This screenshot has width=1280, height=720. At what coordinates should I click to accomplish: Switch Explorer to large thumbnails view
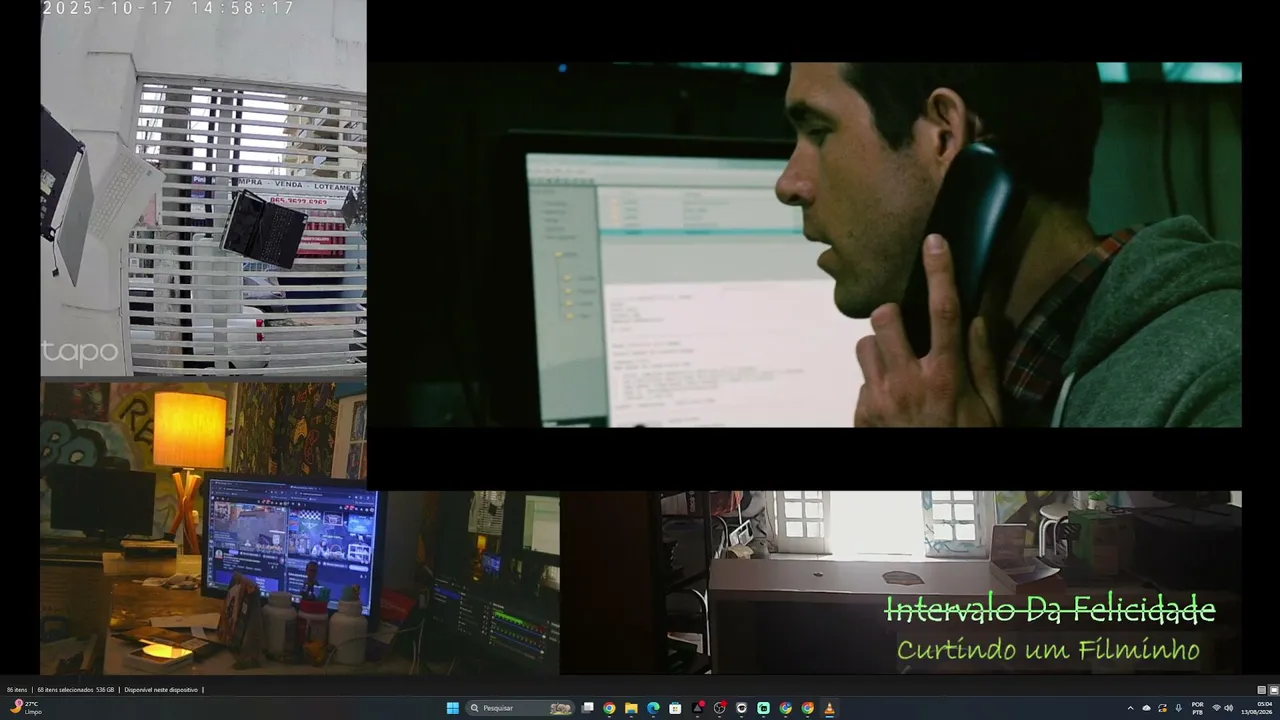point(1274,690)
